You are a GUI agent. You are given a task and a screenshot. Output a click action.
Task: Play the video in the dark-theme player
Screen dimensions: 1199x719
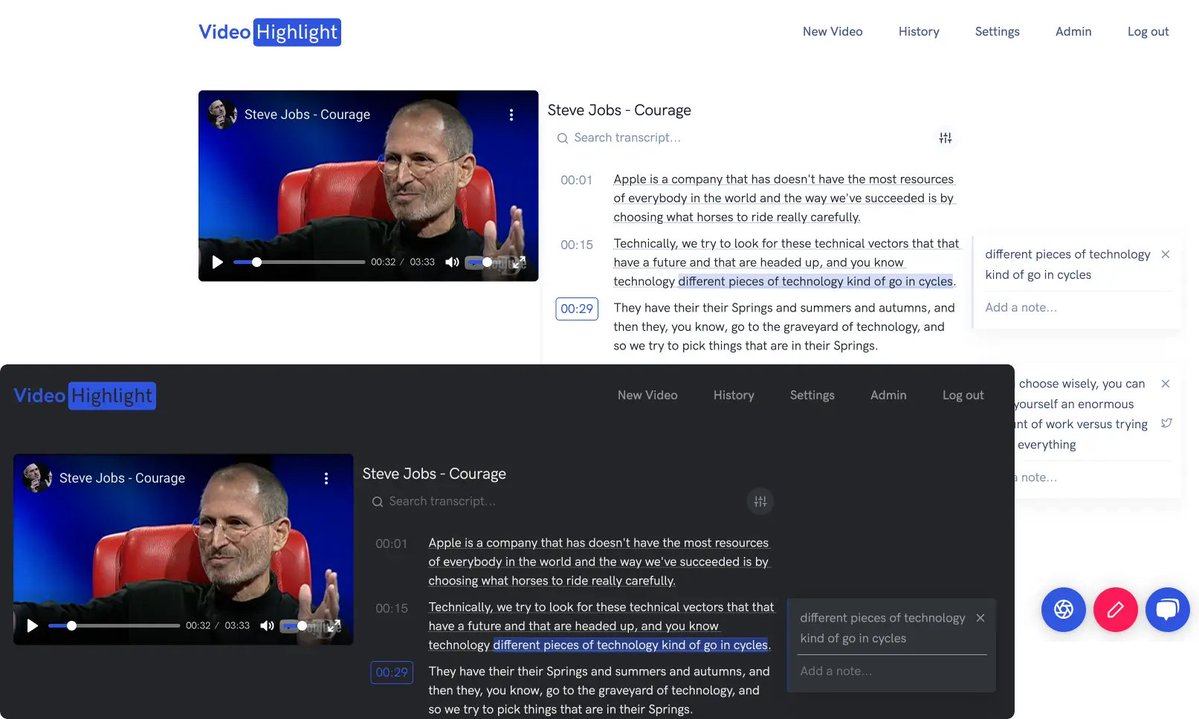33,626
